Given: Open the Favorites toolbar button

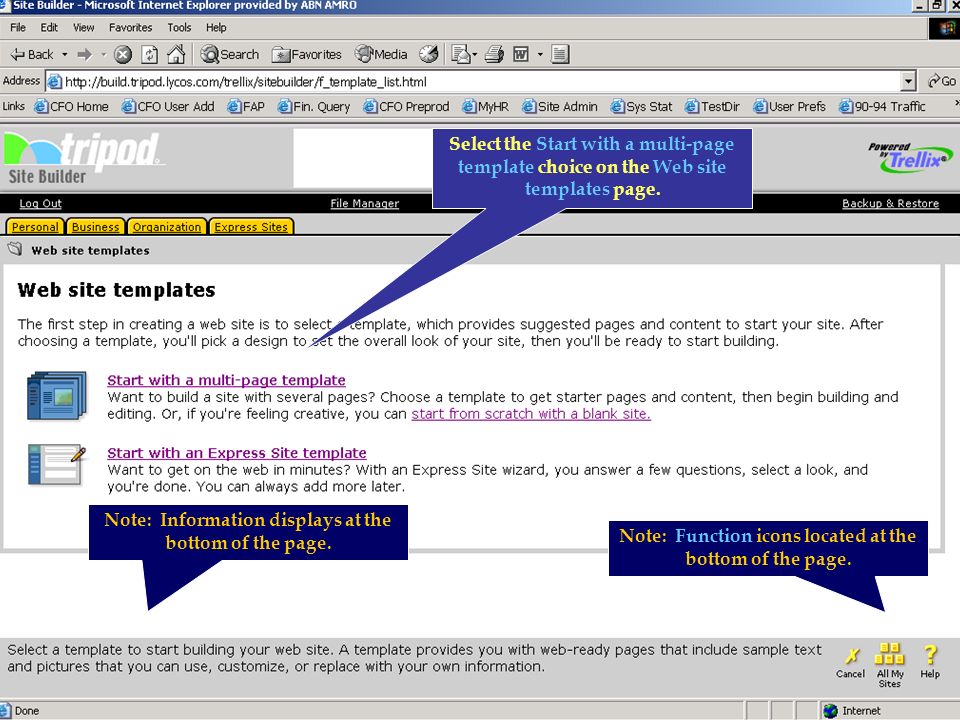Looking at the screenshot, I should point(307,54).
